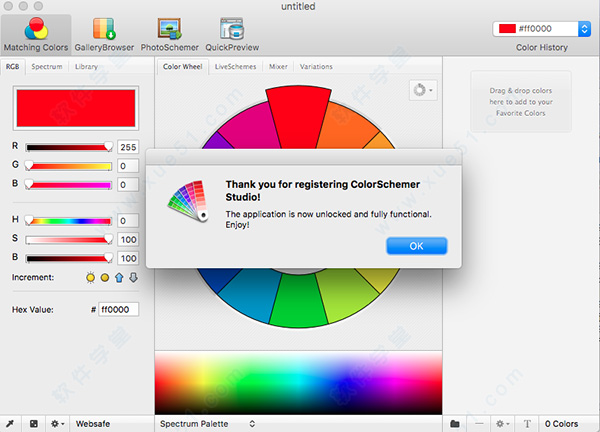Click the H hue value field
600x432 pixels.
[128, 220]
